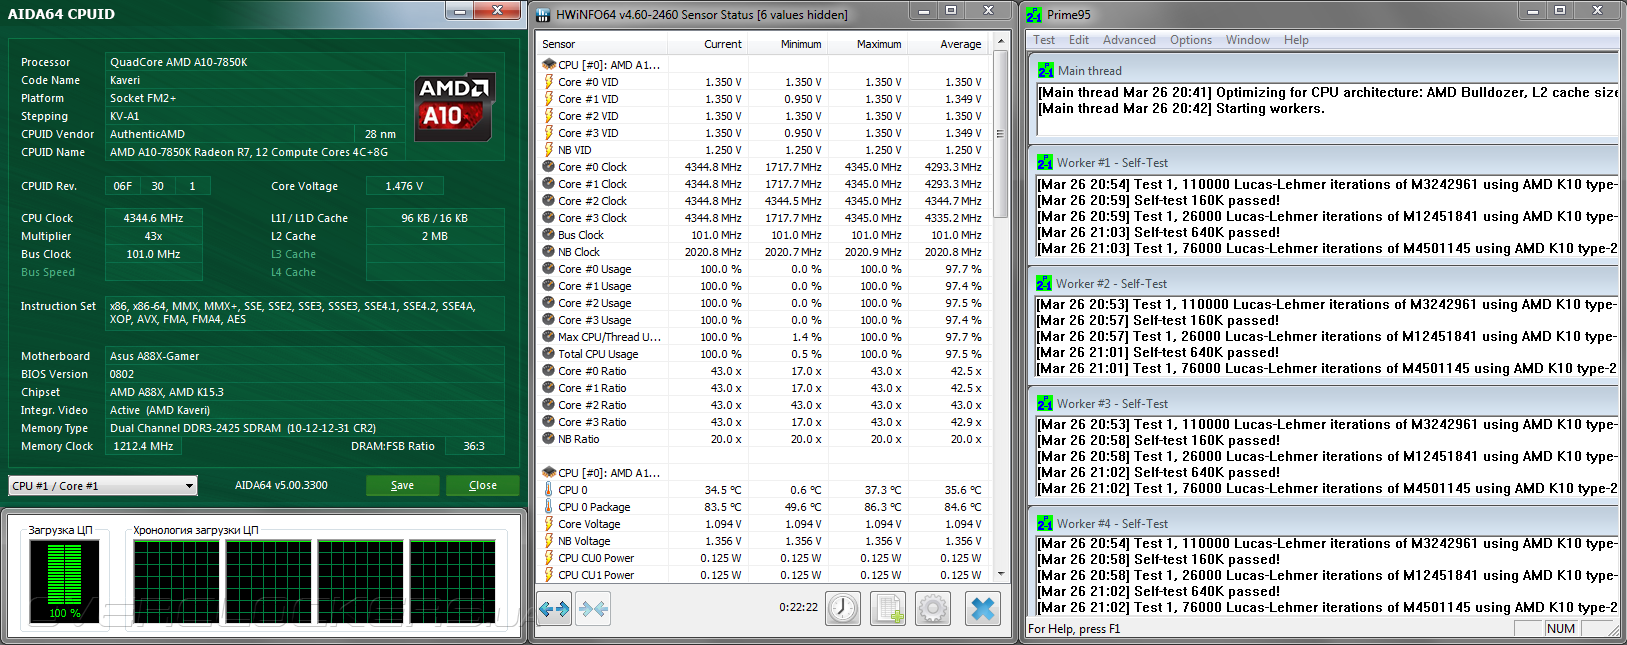Click the icon beside Bus Clock row

tap(548, 235)
